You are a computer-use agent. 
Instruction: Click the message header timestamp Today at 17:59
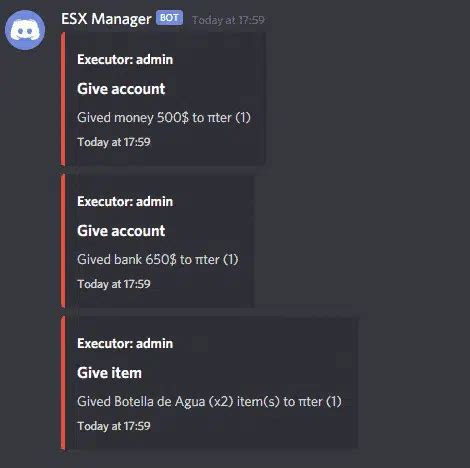(228, 20)
